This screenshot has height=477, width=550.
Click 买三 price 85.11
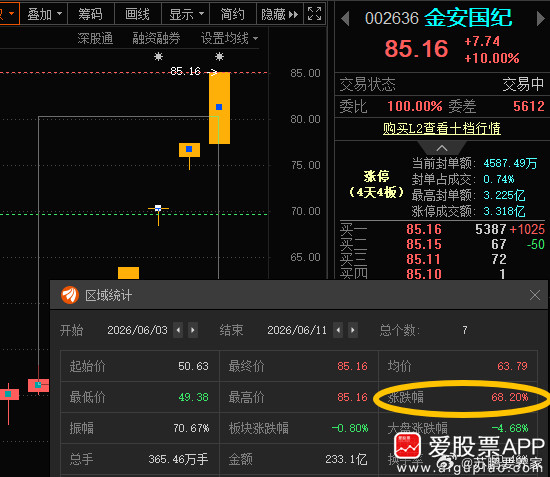pos(424,259)
